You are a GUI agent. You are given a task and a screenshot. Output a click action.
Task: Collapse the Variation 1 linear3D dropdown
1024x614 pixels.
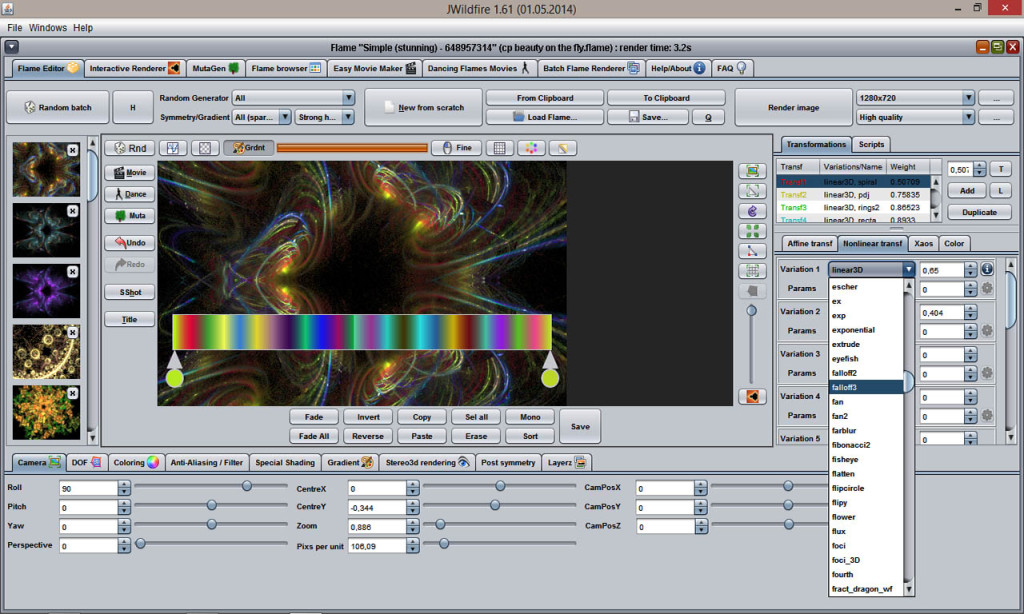pyautogui.click(x=908, y=269)
